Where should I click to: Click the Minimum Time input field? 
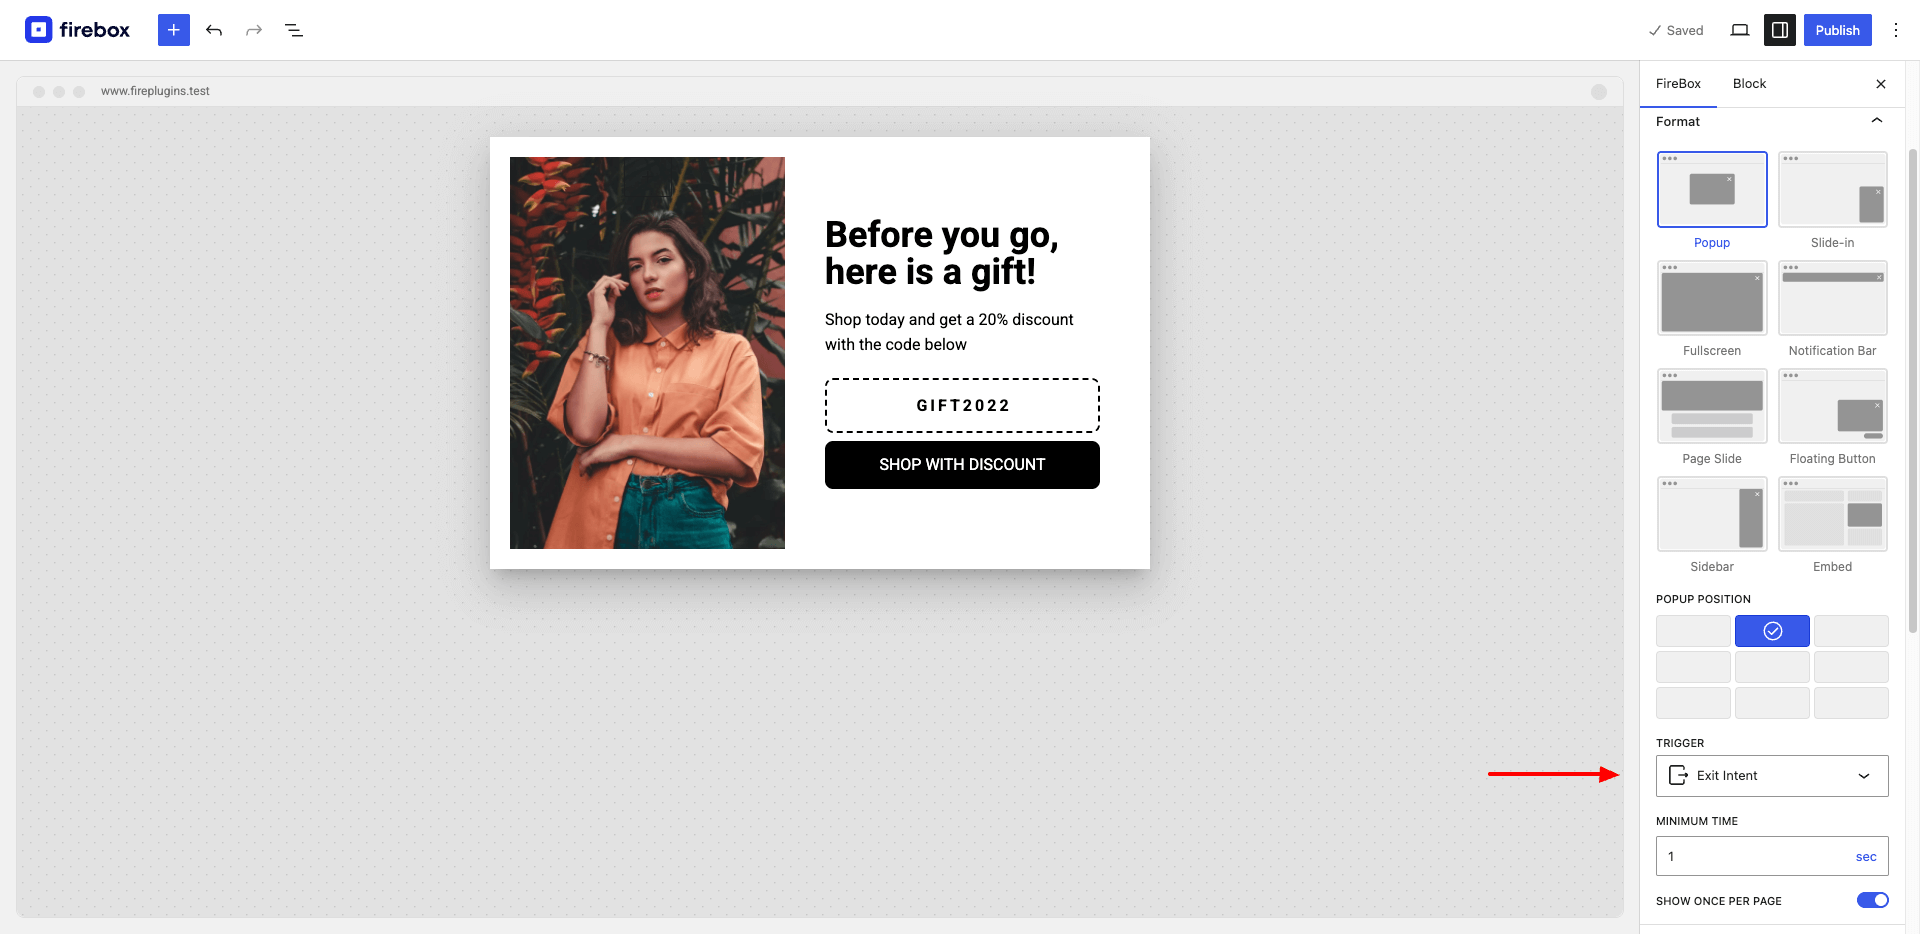(1752, 856)
